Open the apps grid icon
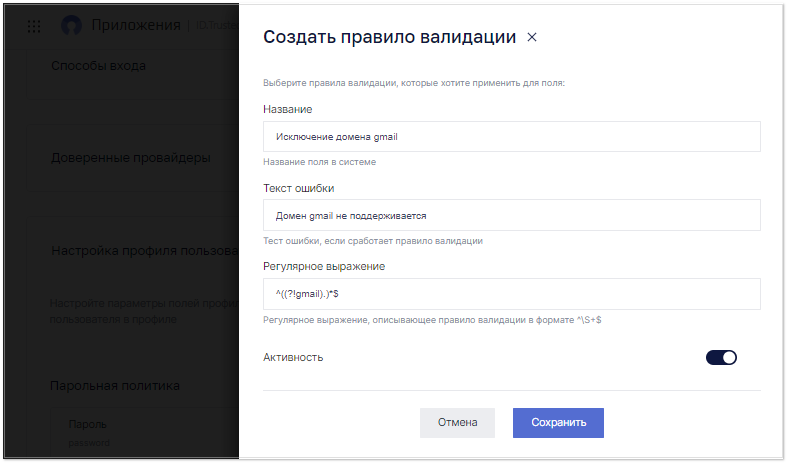The image size is (787, 463). coord(34,26)
